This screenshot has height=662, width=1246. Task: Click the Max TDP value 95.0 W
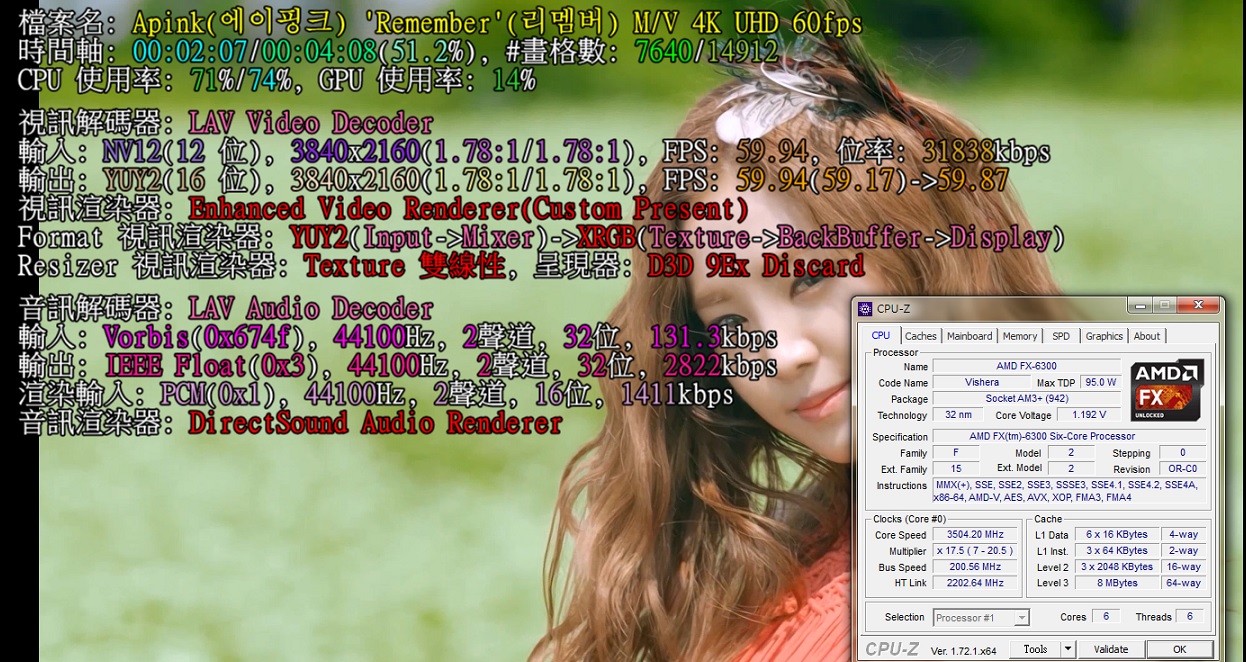pyautogui.click(x=1100, y=382)
